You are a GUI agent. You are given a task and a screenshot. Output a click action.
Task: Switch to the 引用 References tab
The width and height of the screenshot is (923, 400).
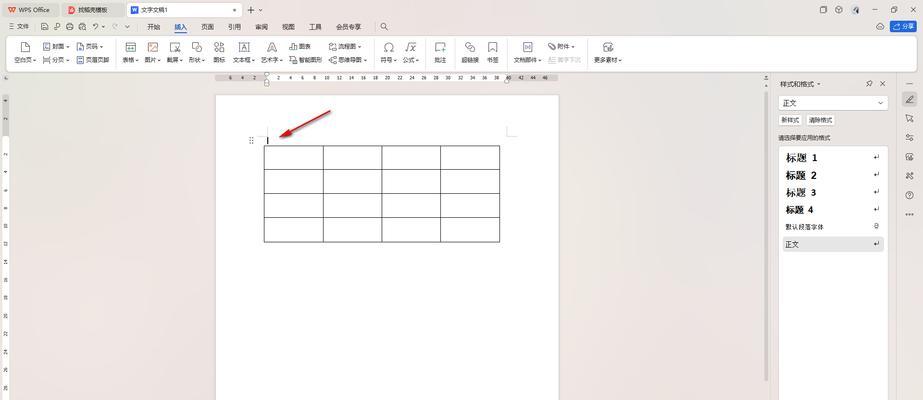point(234,27)
